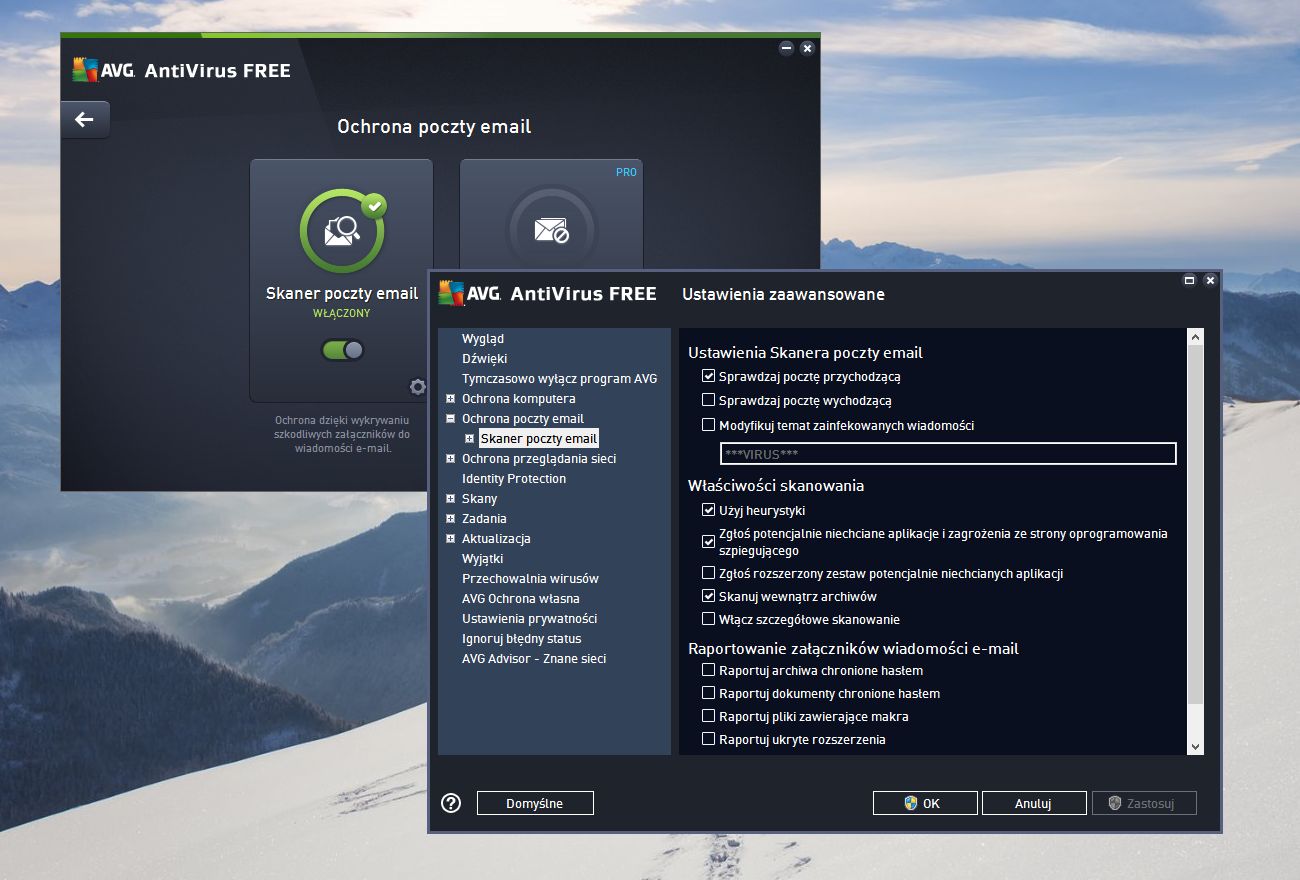Click the PRO anti-spam envelope icon

[552, 231]
